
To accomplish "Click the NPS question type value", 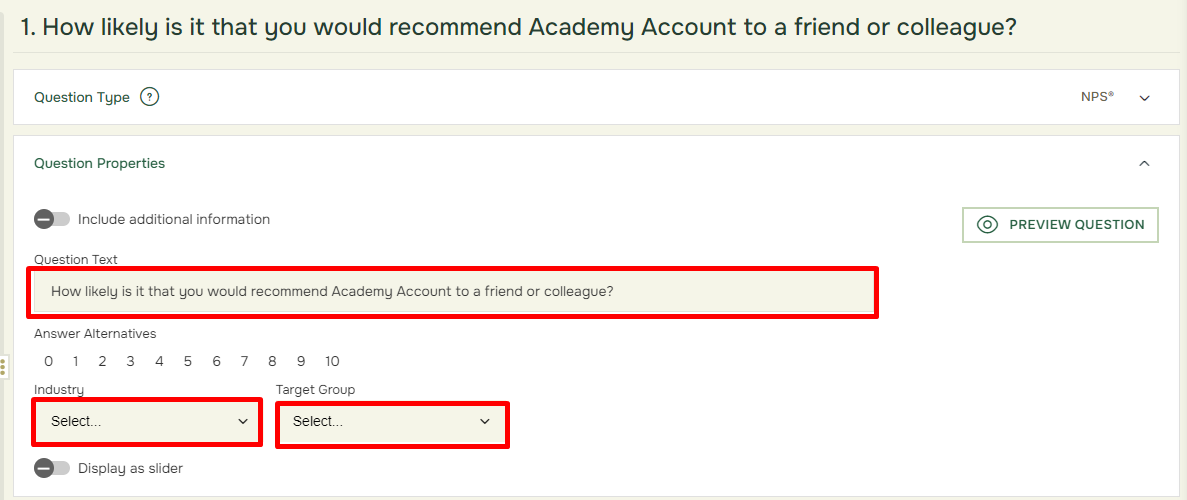I will click(x=1097, y=97).
